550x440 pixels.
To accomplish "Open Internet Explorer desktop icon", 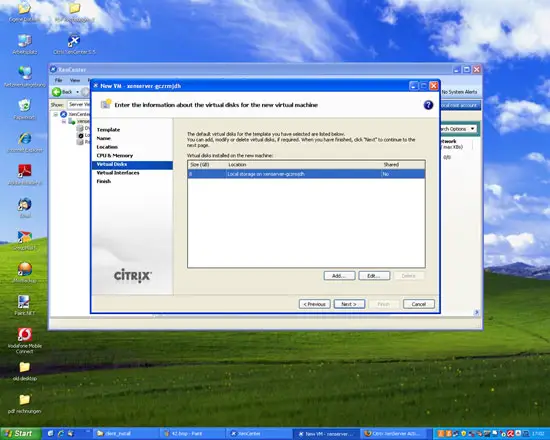I will tap(25, 142).
